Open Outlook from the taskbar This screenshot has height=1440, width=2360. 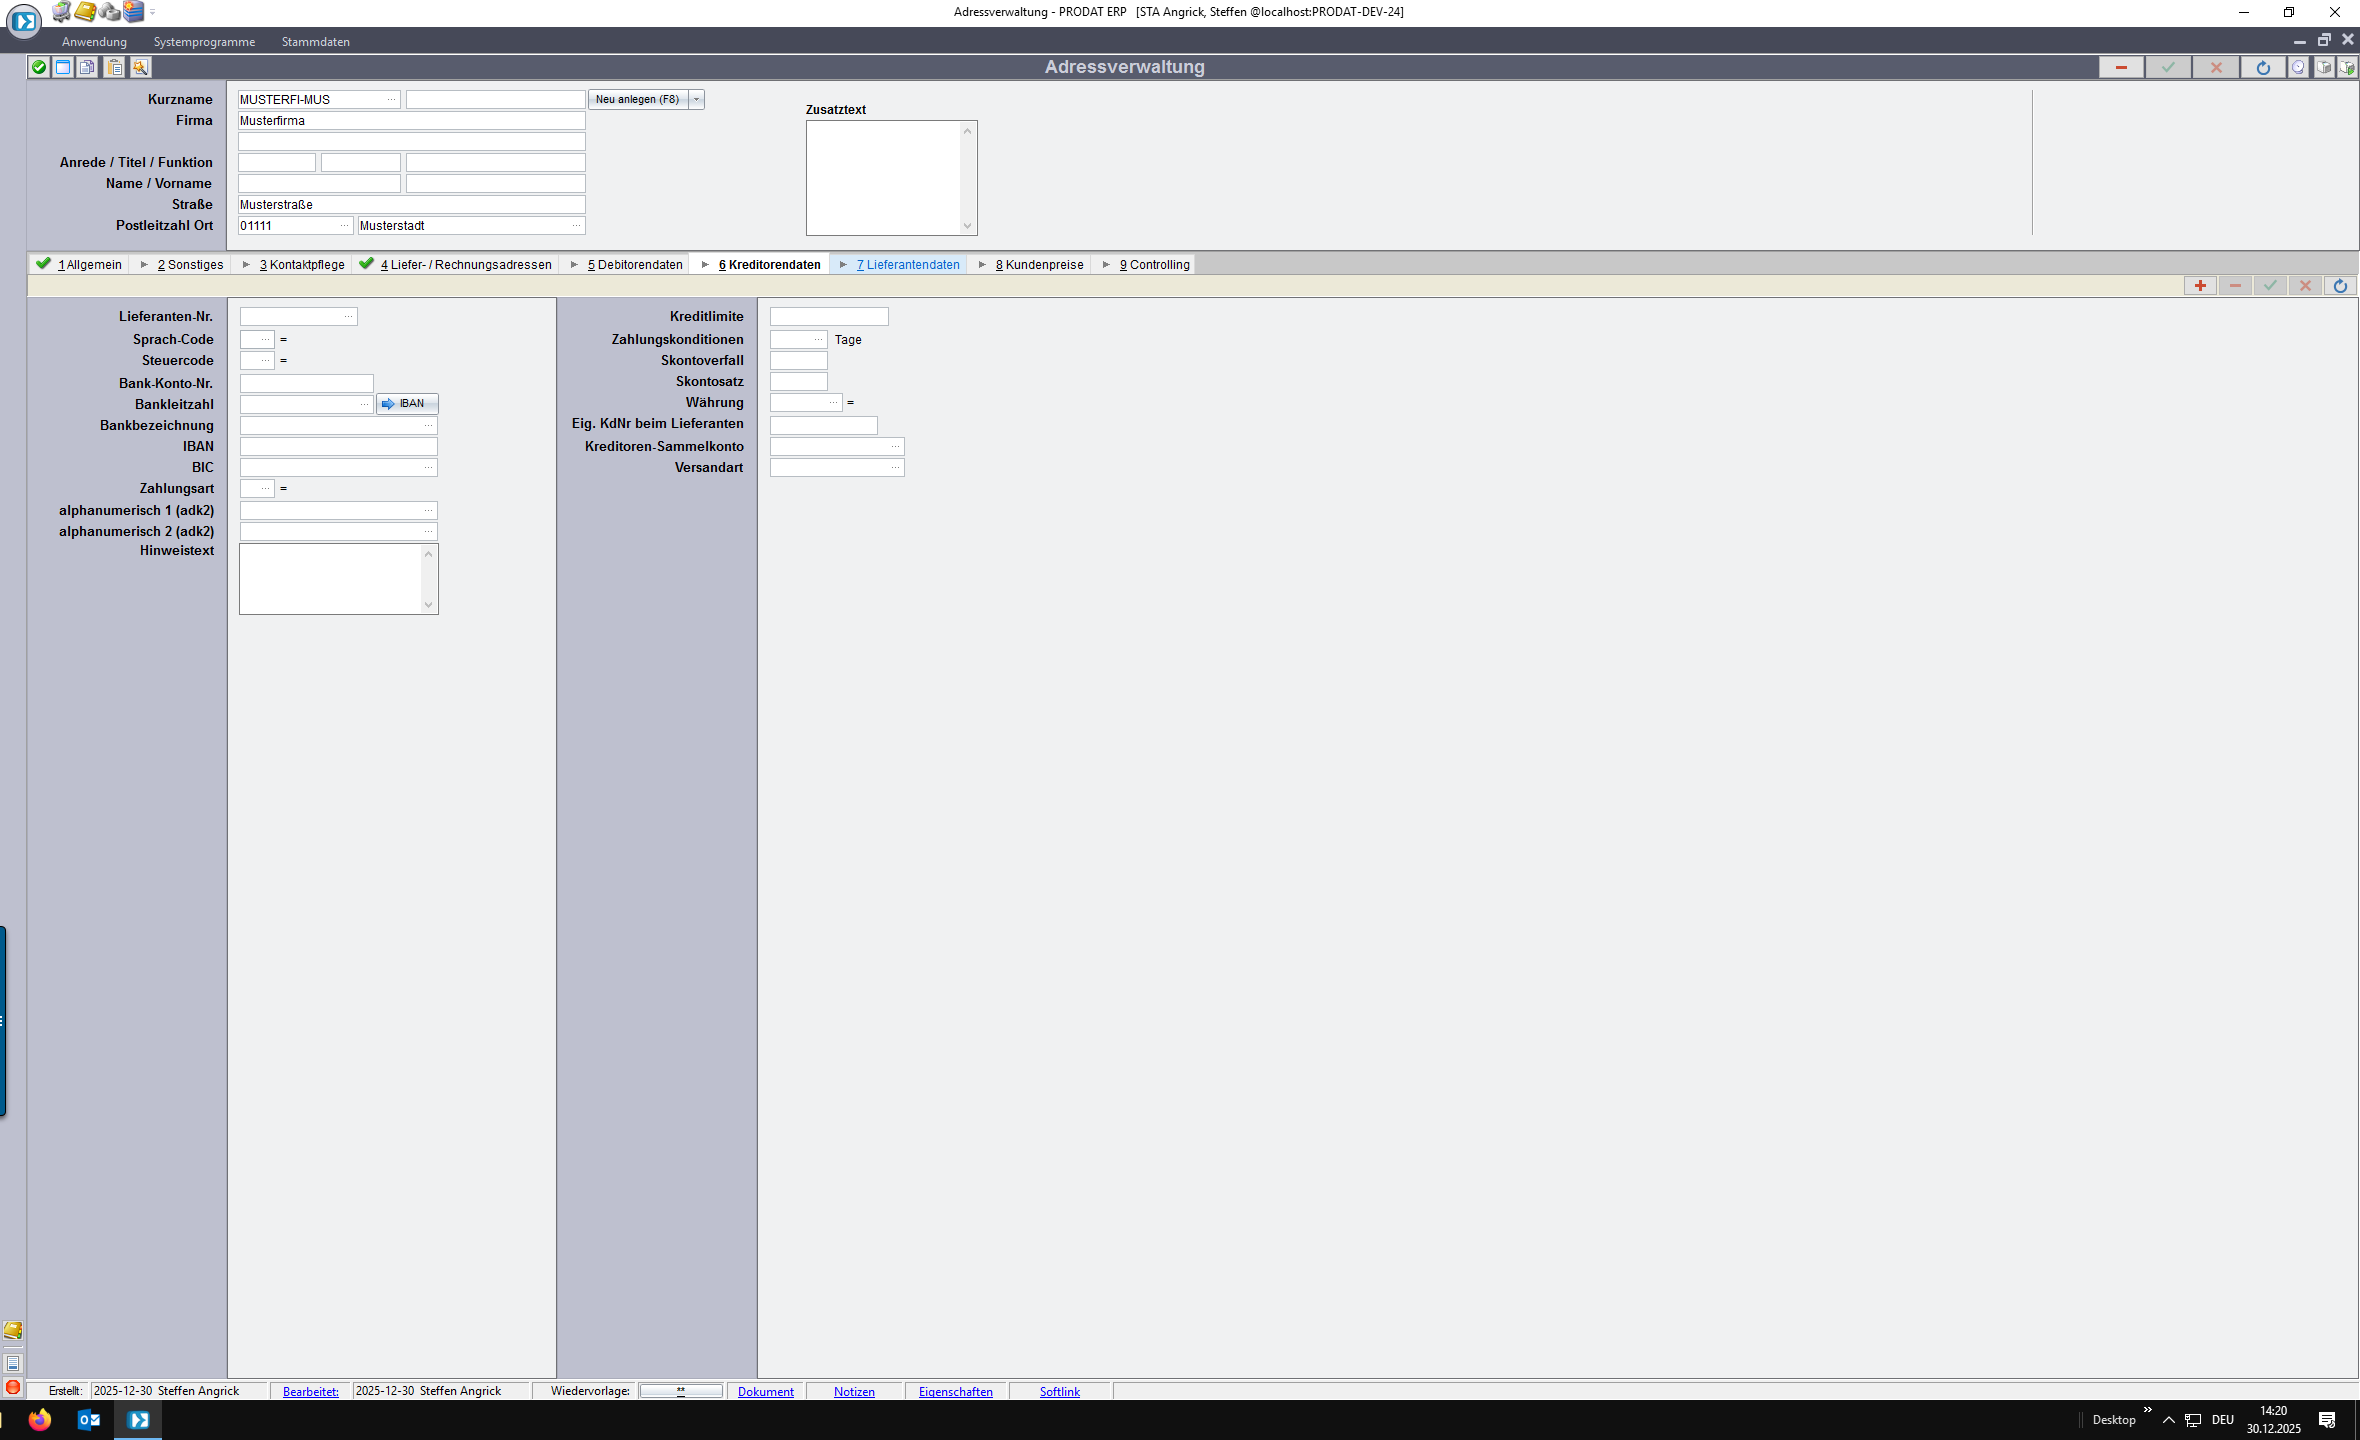[88, 1419]
